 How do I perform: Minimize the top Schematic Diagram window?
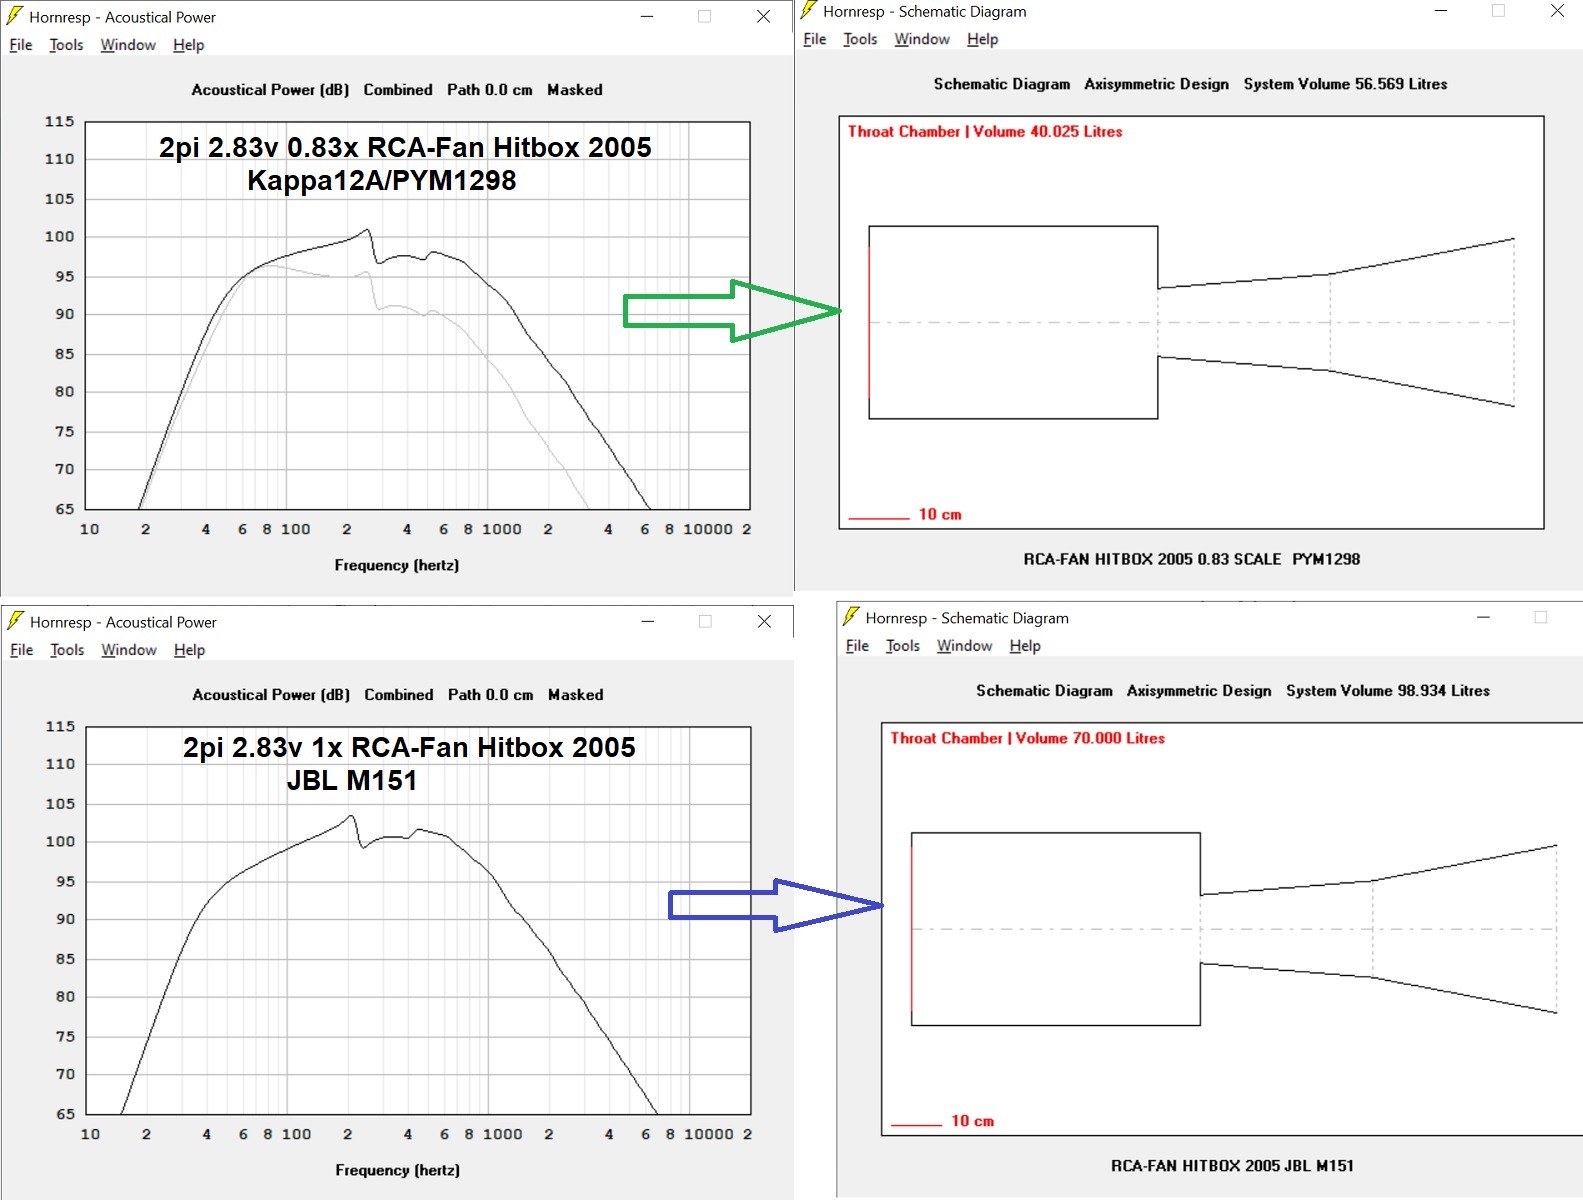1441,11
